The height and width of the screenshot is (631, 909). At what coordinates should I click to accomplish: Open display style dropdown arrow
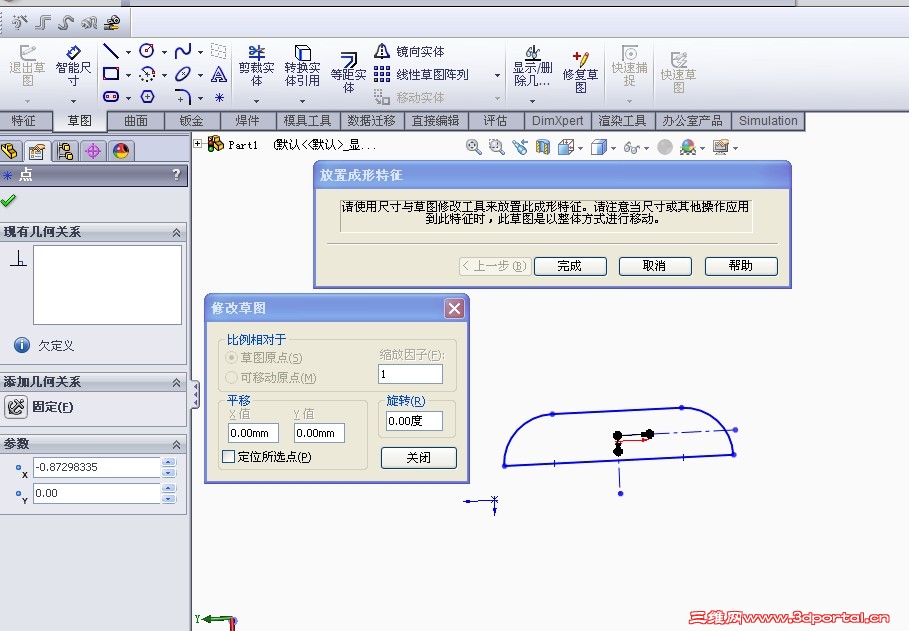pyautogui.click(x=613, y=148)
